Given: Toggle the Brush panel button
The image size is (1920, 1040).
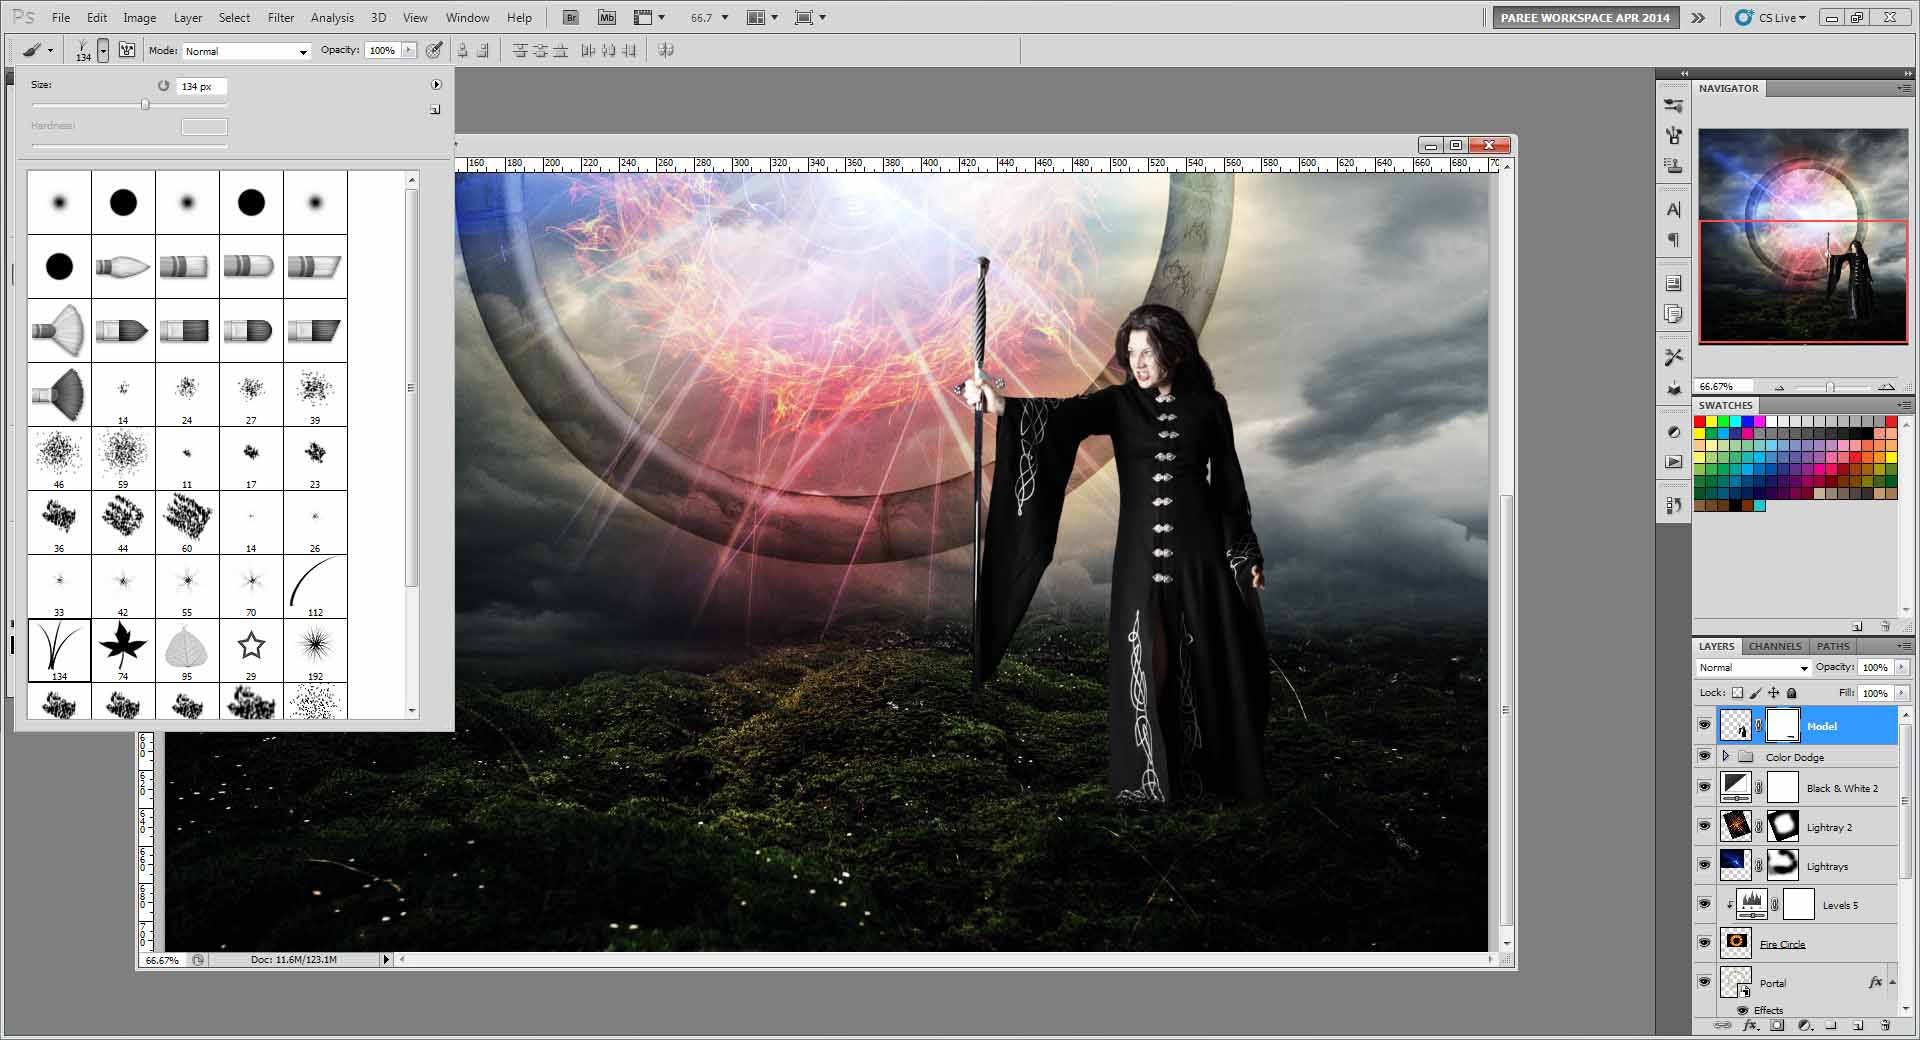Looking at the screenshot, I should coord(127,50).
